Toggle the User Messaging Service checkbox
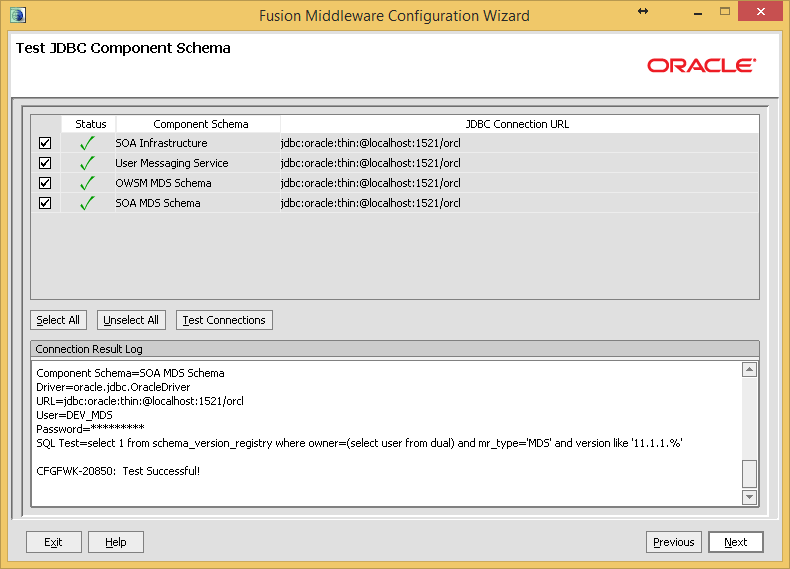The height and width of the screenshot is (569, 790). tap(45, 163)
